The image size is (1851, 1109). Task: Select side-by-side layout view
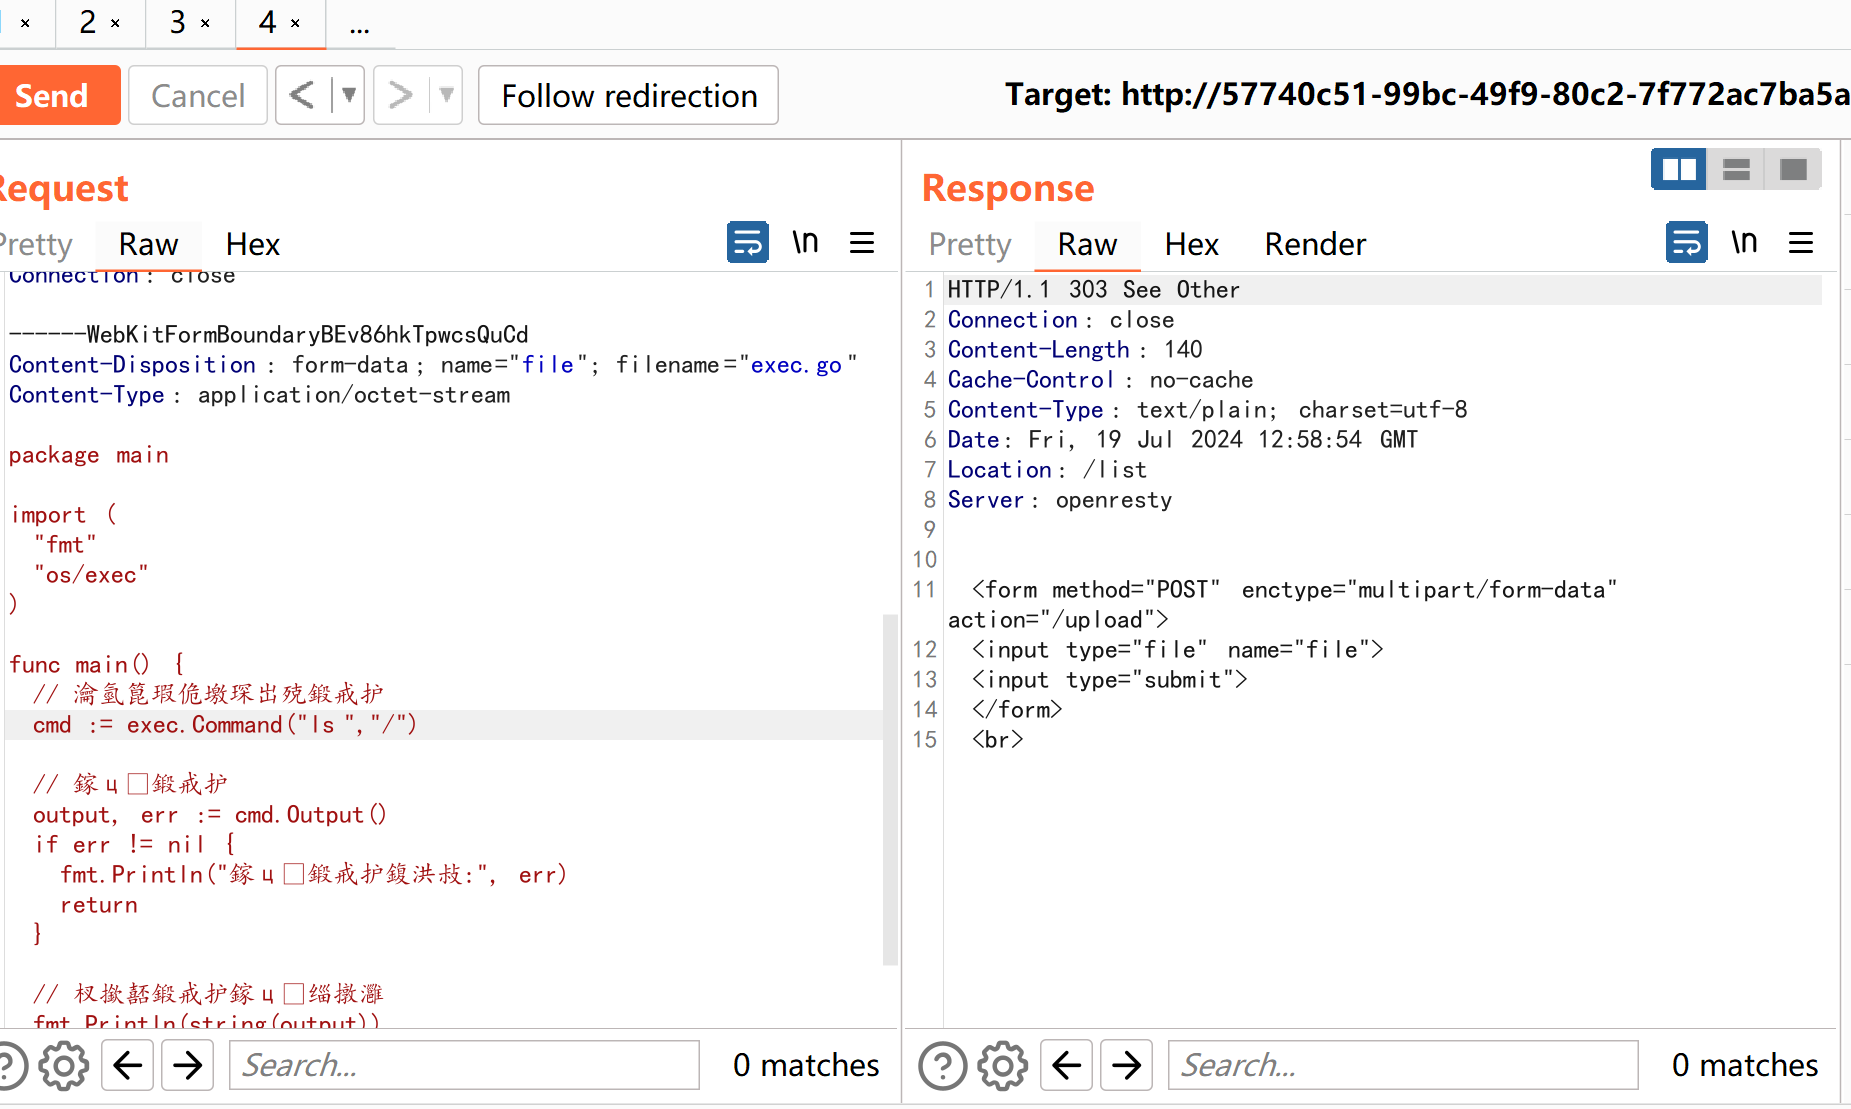(1679, 169)
